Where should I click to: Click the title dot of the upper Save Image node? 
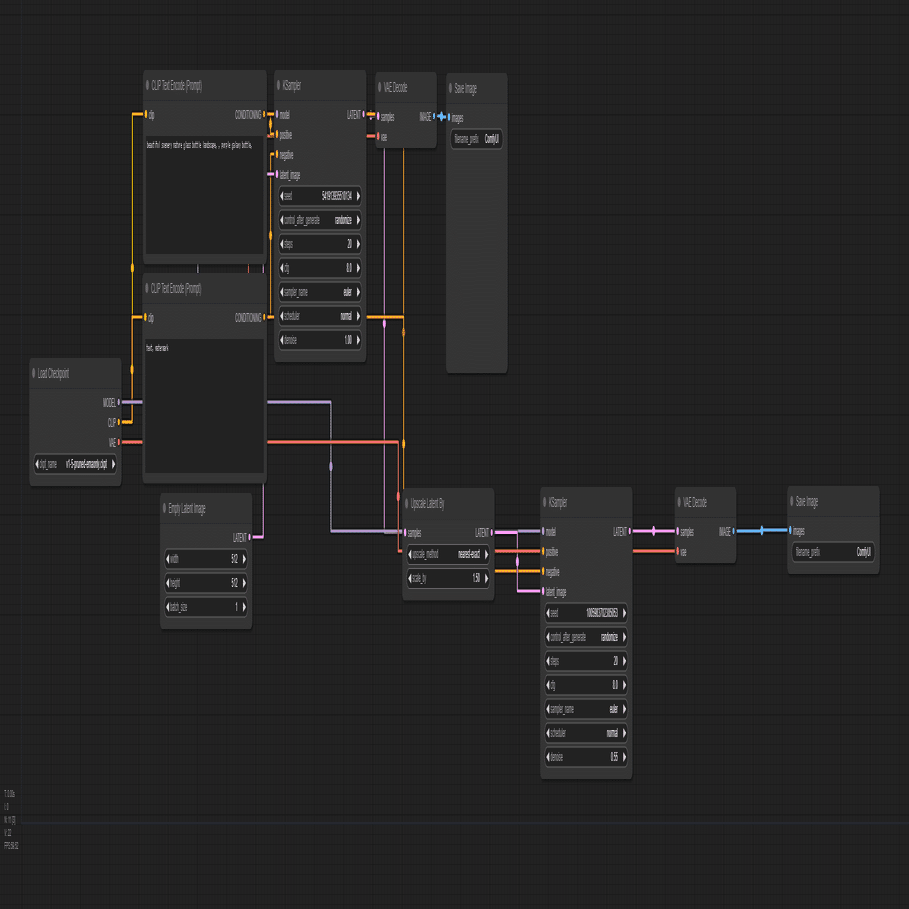coord(450,88)
